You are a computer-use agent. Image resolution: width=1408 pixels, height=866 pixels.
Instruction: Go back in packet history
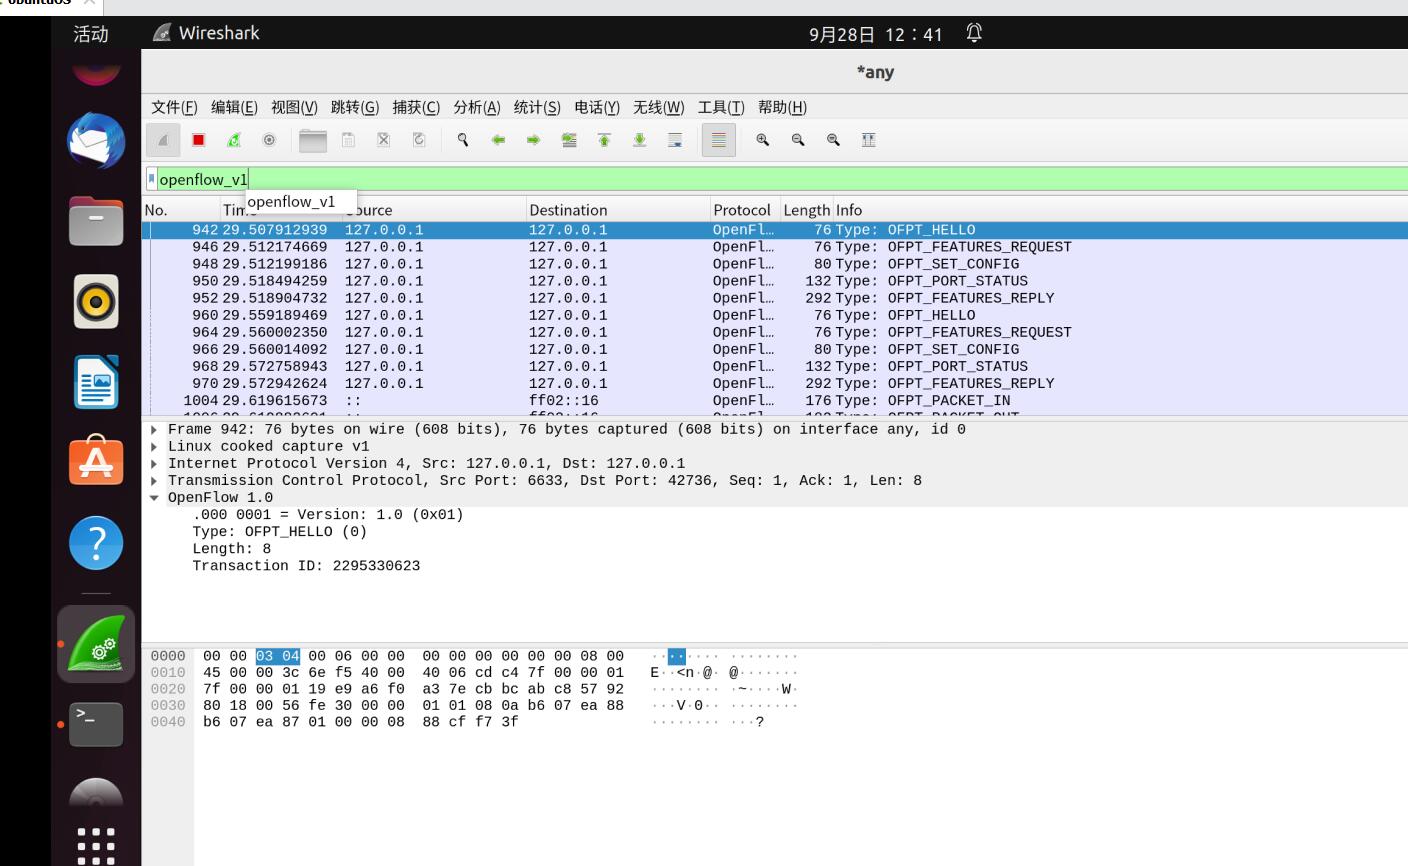(498, 140)
